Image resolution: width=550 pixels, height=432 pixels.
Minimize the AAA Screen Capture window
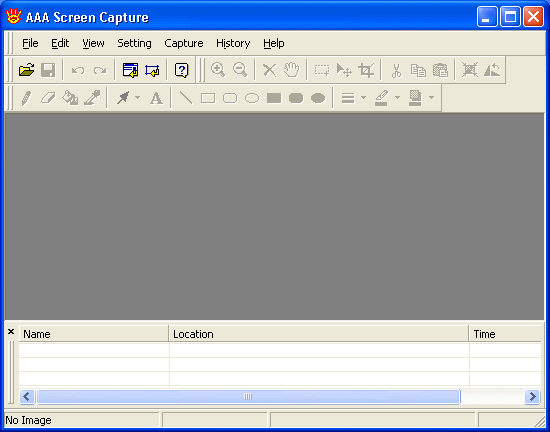[487, 17]
